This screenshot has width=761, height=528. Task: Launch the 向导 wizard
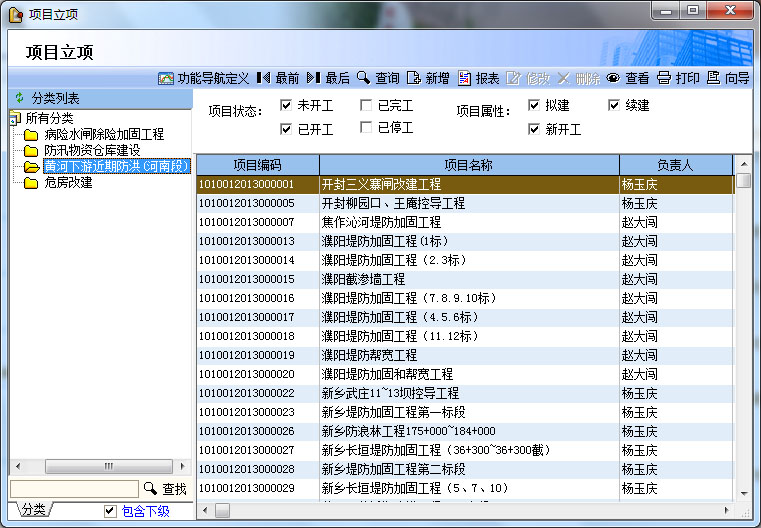[728, 78]
